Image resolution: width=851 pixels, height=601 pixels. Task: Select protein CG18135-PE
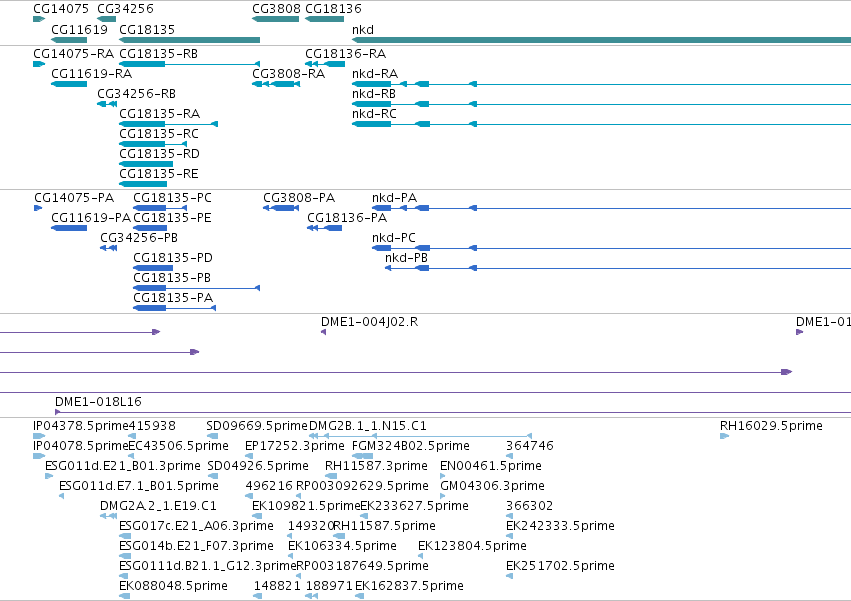pyautogui.click(x=150, y=228)
